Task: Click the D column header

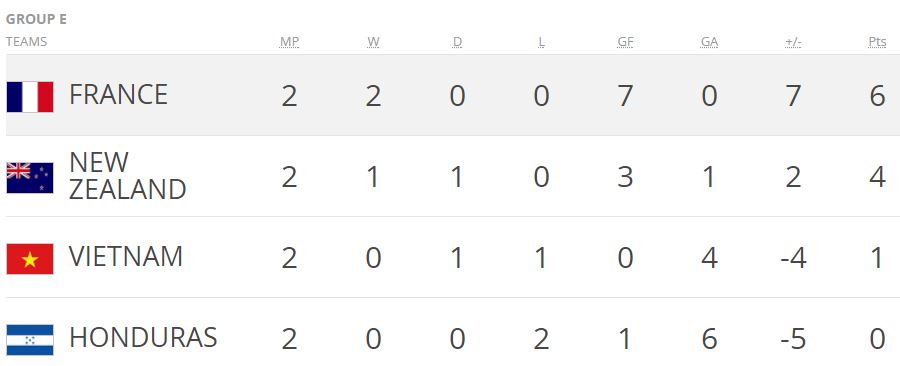Action: (457, 42)
